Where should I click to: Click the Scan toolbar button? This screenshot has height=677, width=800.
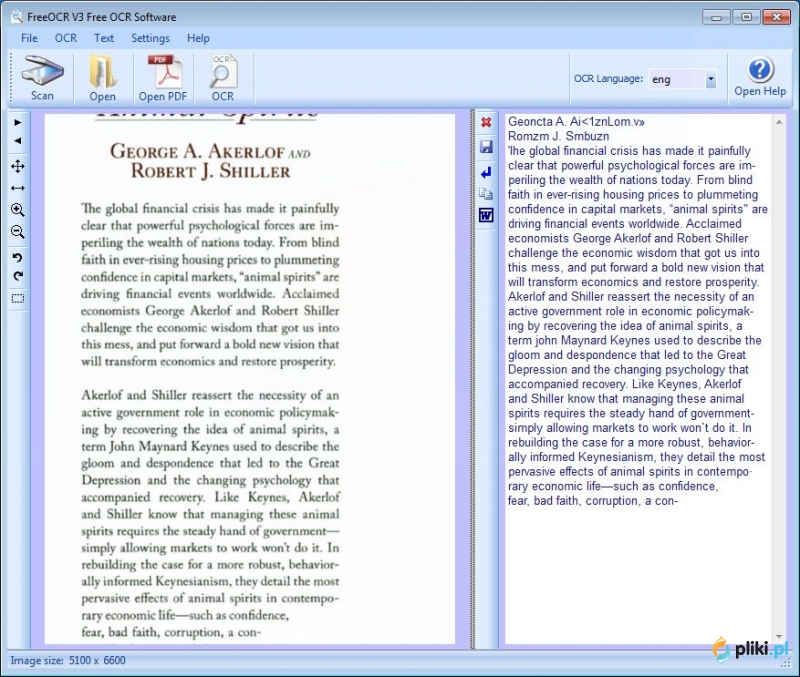click(42, 78)
